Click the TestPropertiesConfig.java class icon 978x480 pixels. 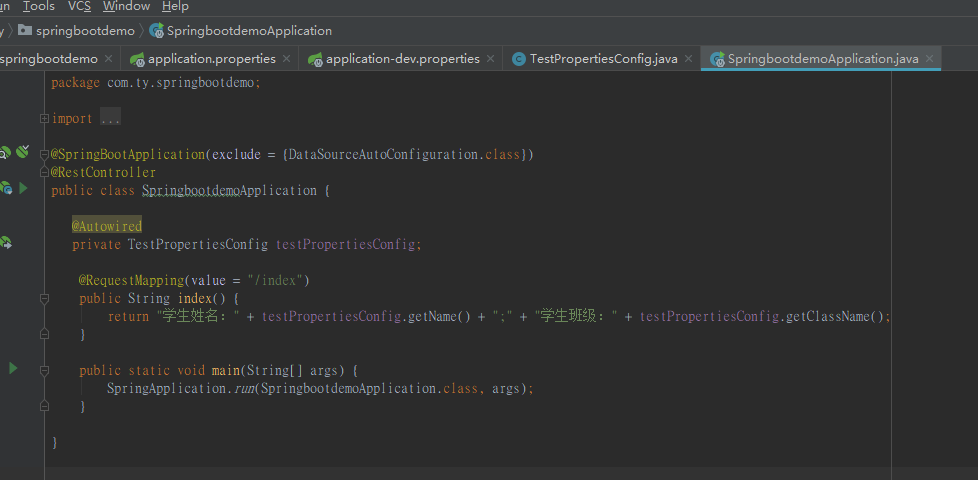tap(518, 59)
